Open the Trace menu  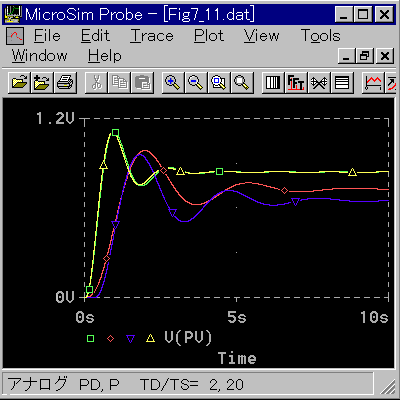(x=152, y=36)
